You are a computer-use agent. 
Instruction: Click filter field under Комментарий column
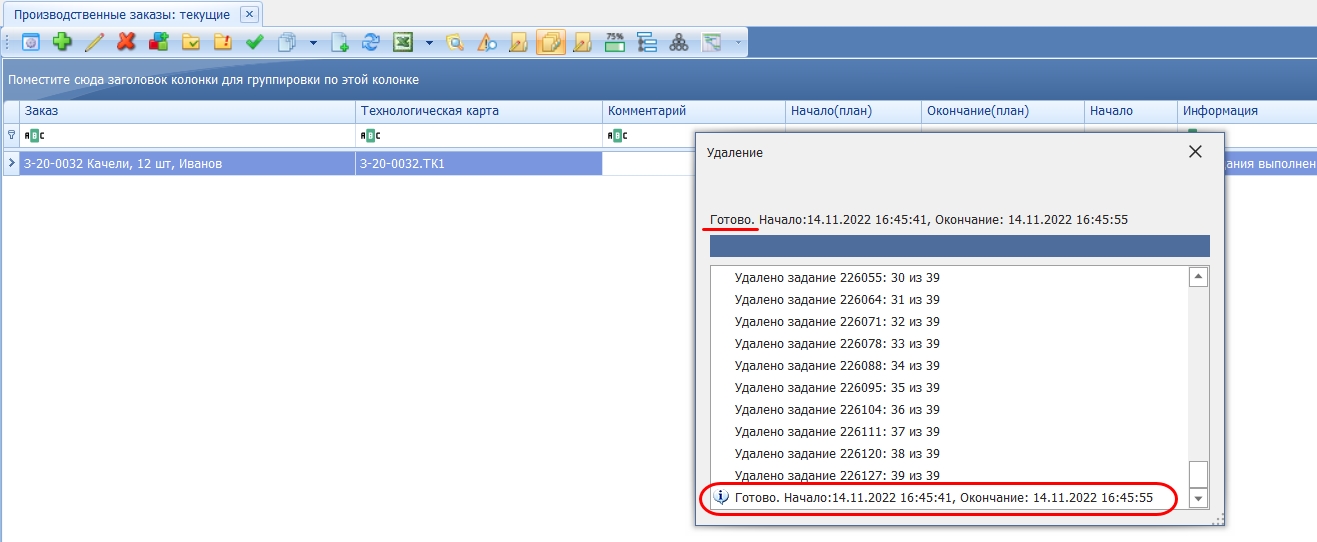(649, 135)
